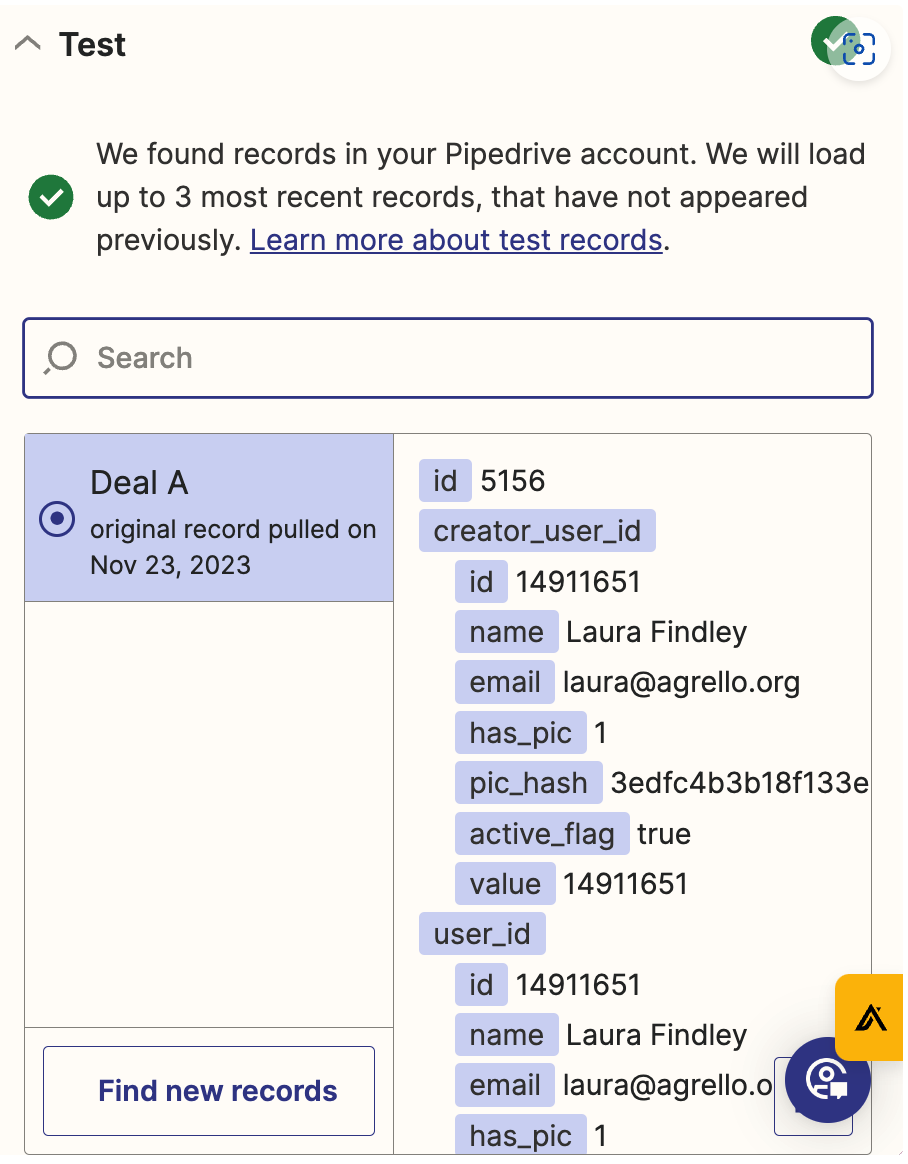Click name tag under user_id
Viewport: 908px width, 1164px height.
[x=506, y=1035]
